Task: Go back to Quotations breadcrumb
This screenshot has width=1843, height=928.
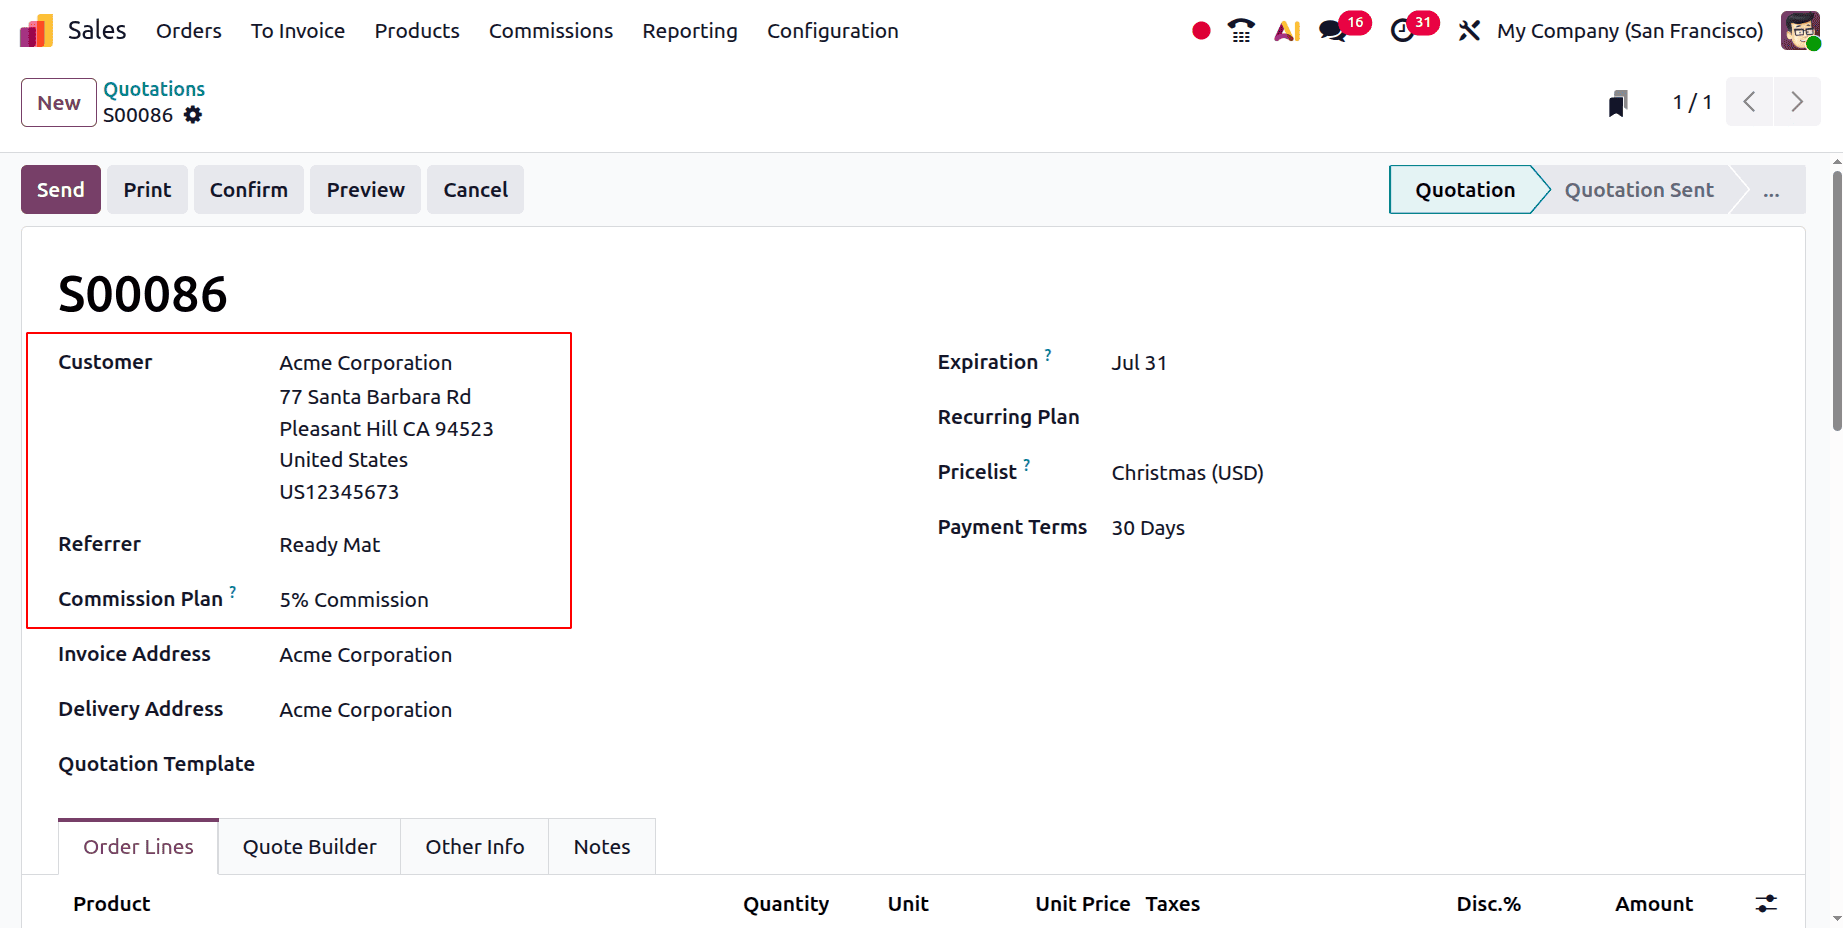Action: pos(154,89)
